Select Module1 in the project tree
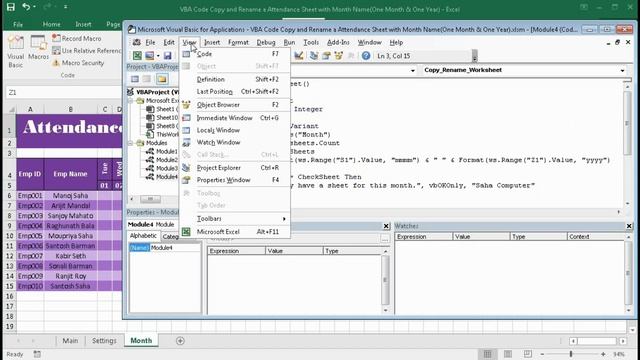640x360 pixels. point(162,151)
